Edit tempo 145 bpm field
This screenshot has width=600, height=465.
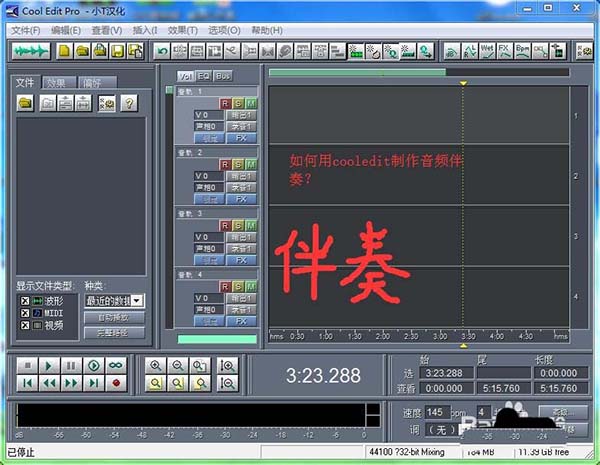[x=437, y=412]
